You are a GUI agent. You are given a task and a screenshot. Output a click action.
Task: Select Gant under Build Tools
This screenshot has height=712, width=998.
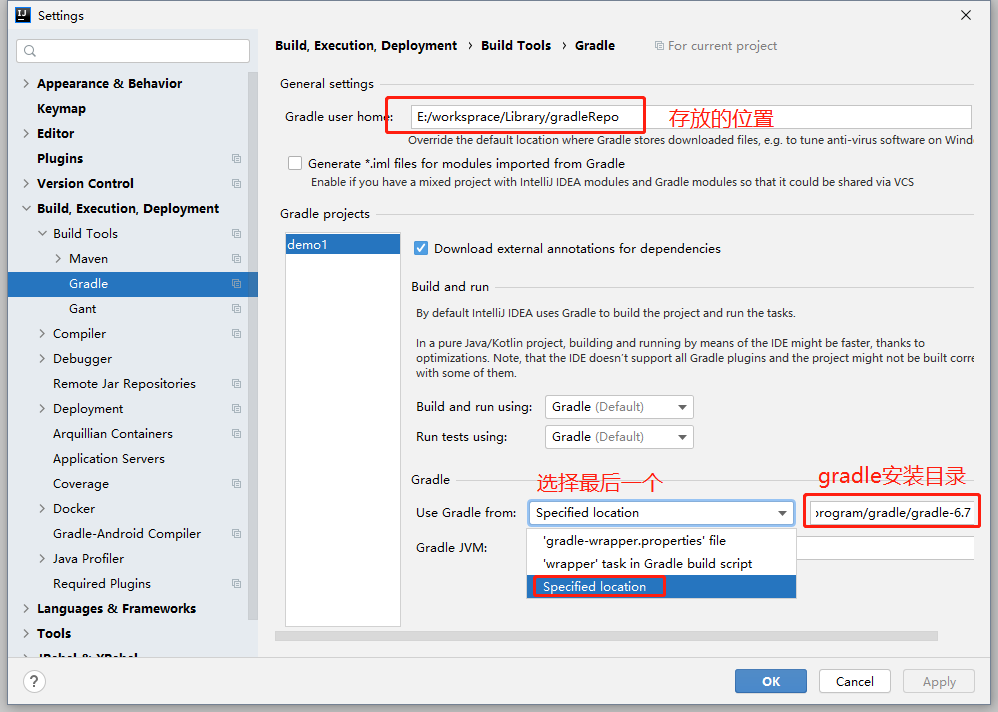pyautogui.click(x=83, y=309)
